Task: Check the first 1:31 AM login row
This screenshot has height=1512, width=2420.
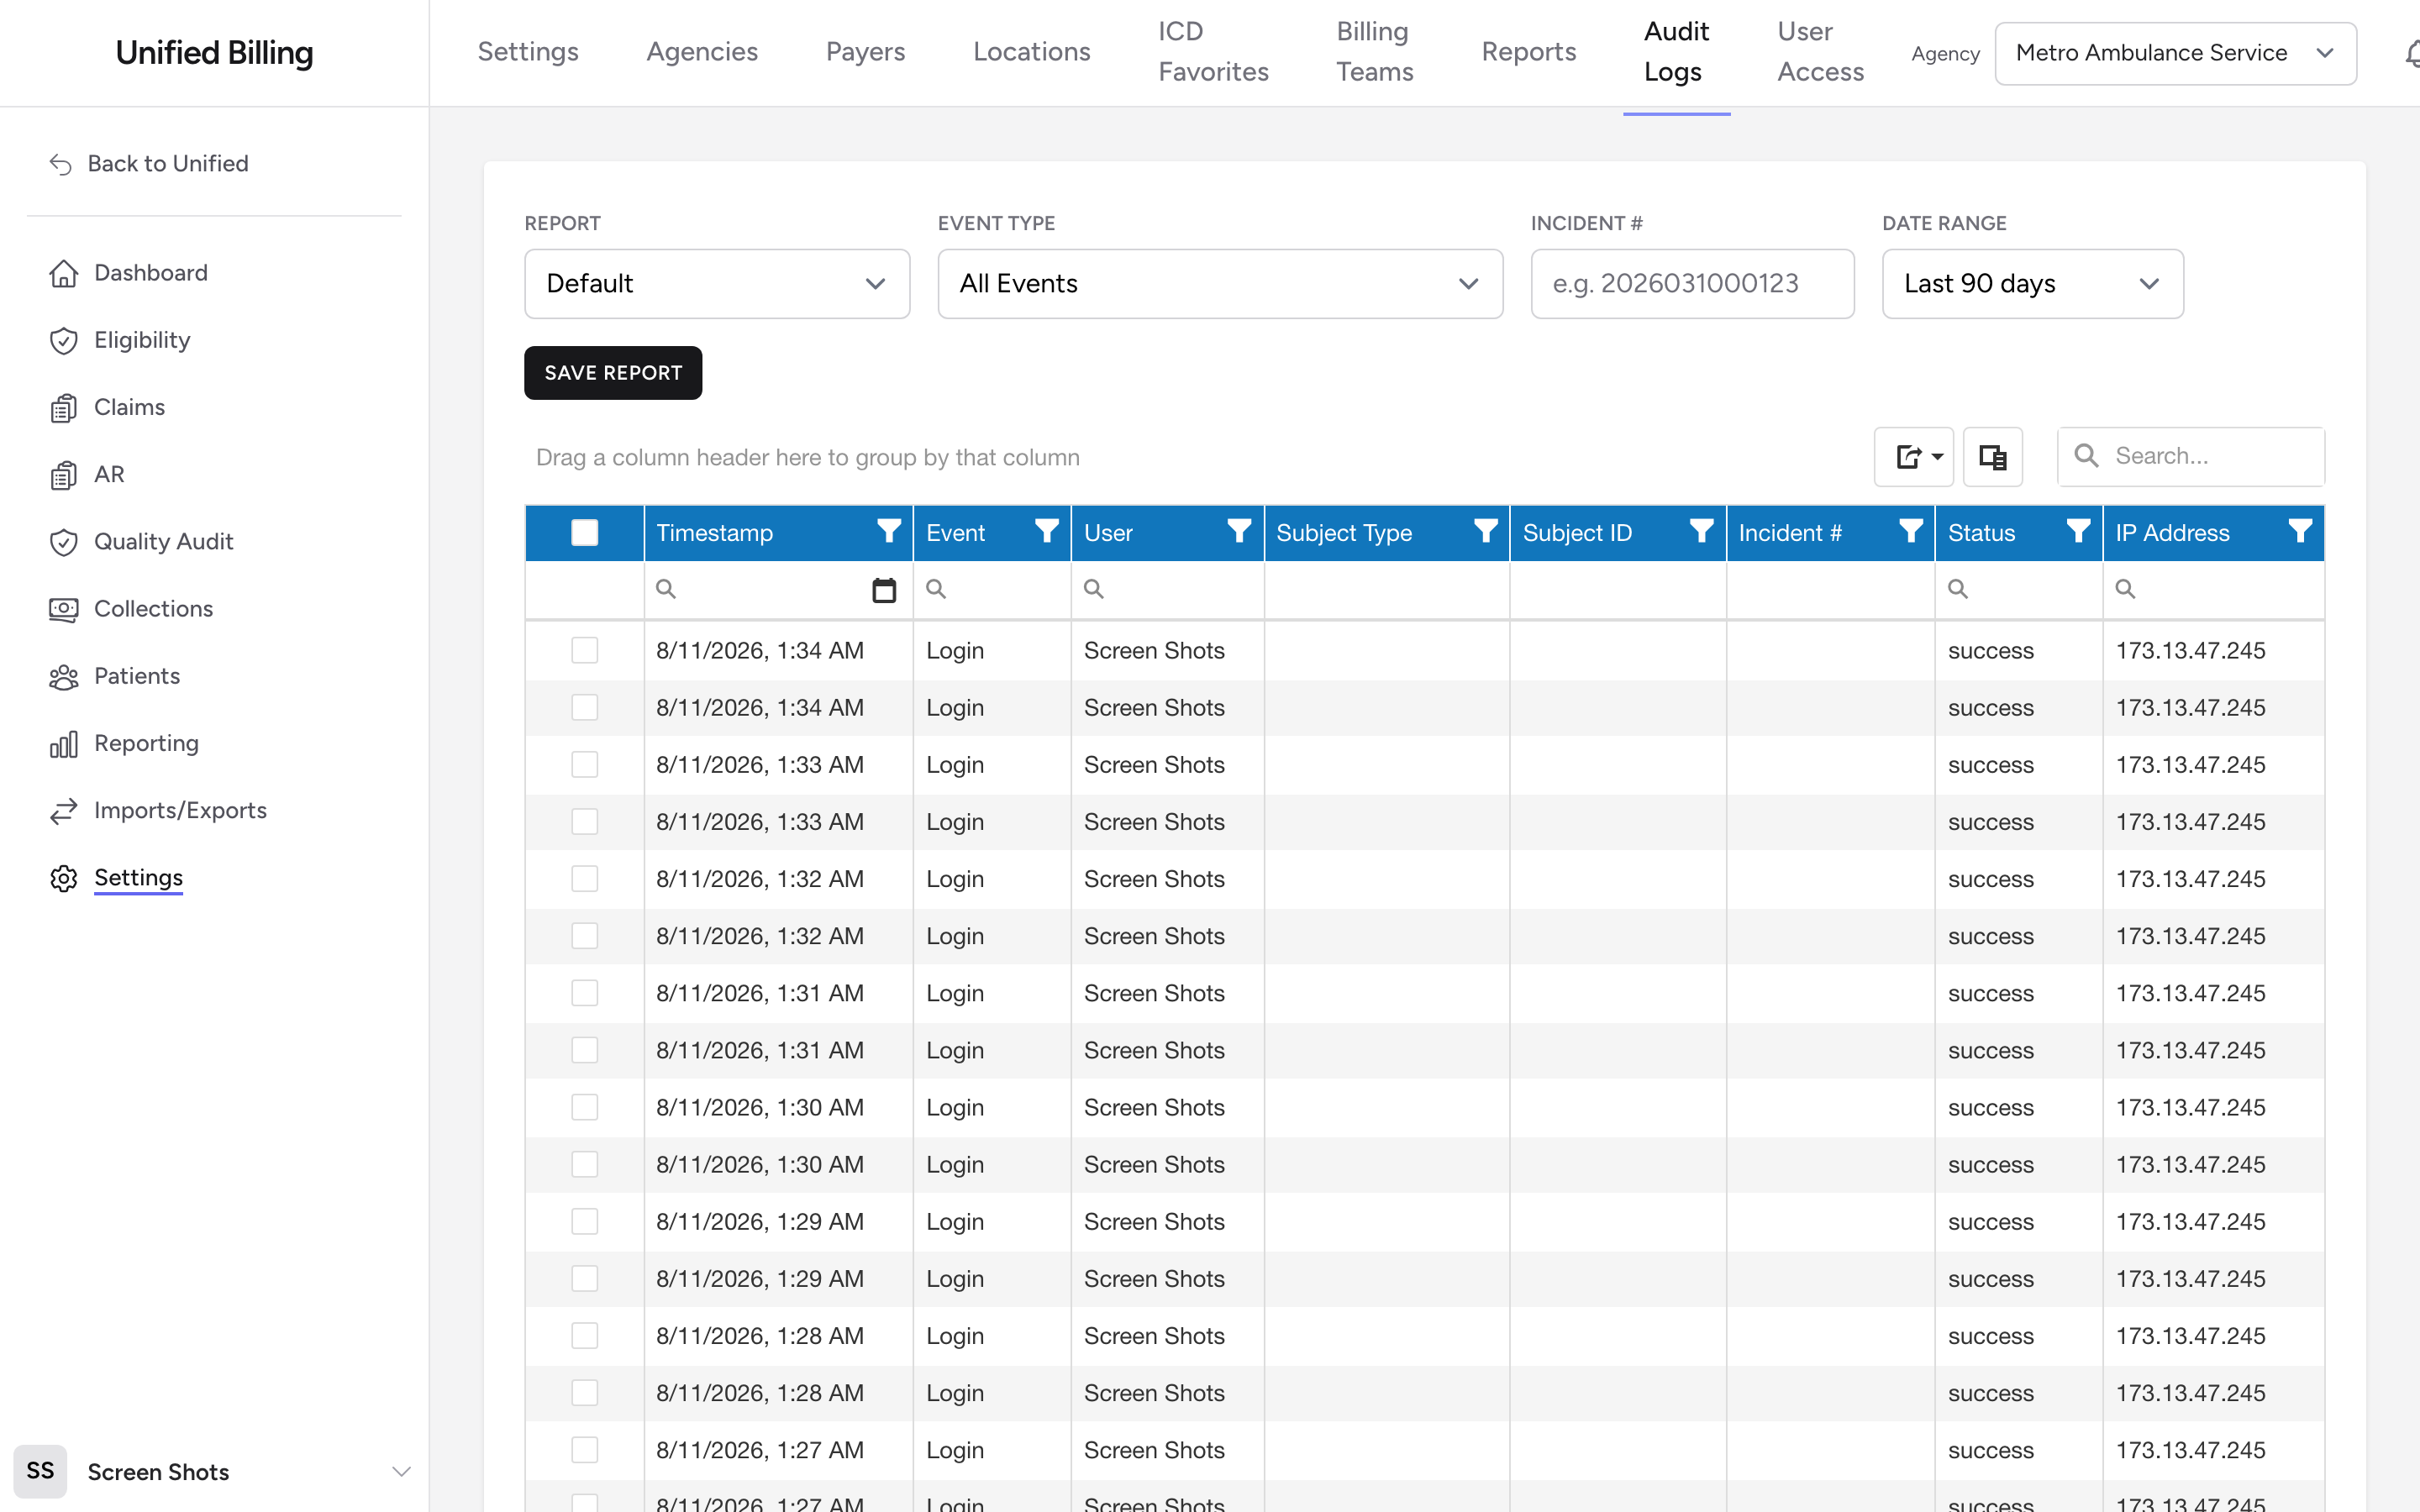Action: coord(585,993)
